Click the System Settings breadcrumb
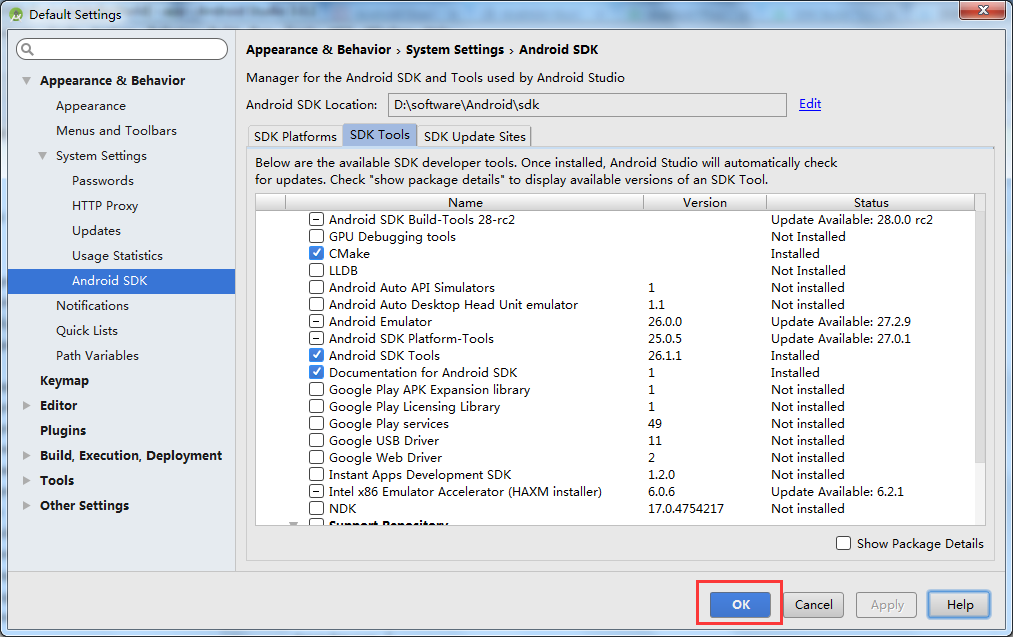Image resolution: width=1013 pixels, height=637 pixels. click(x=455, y=50)
